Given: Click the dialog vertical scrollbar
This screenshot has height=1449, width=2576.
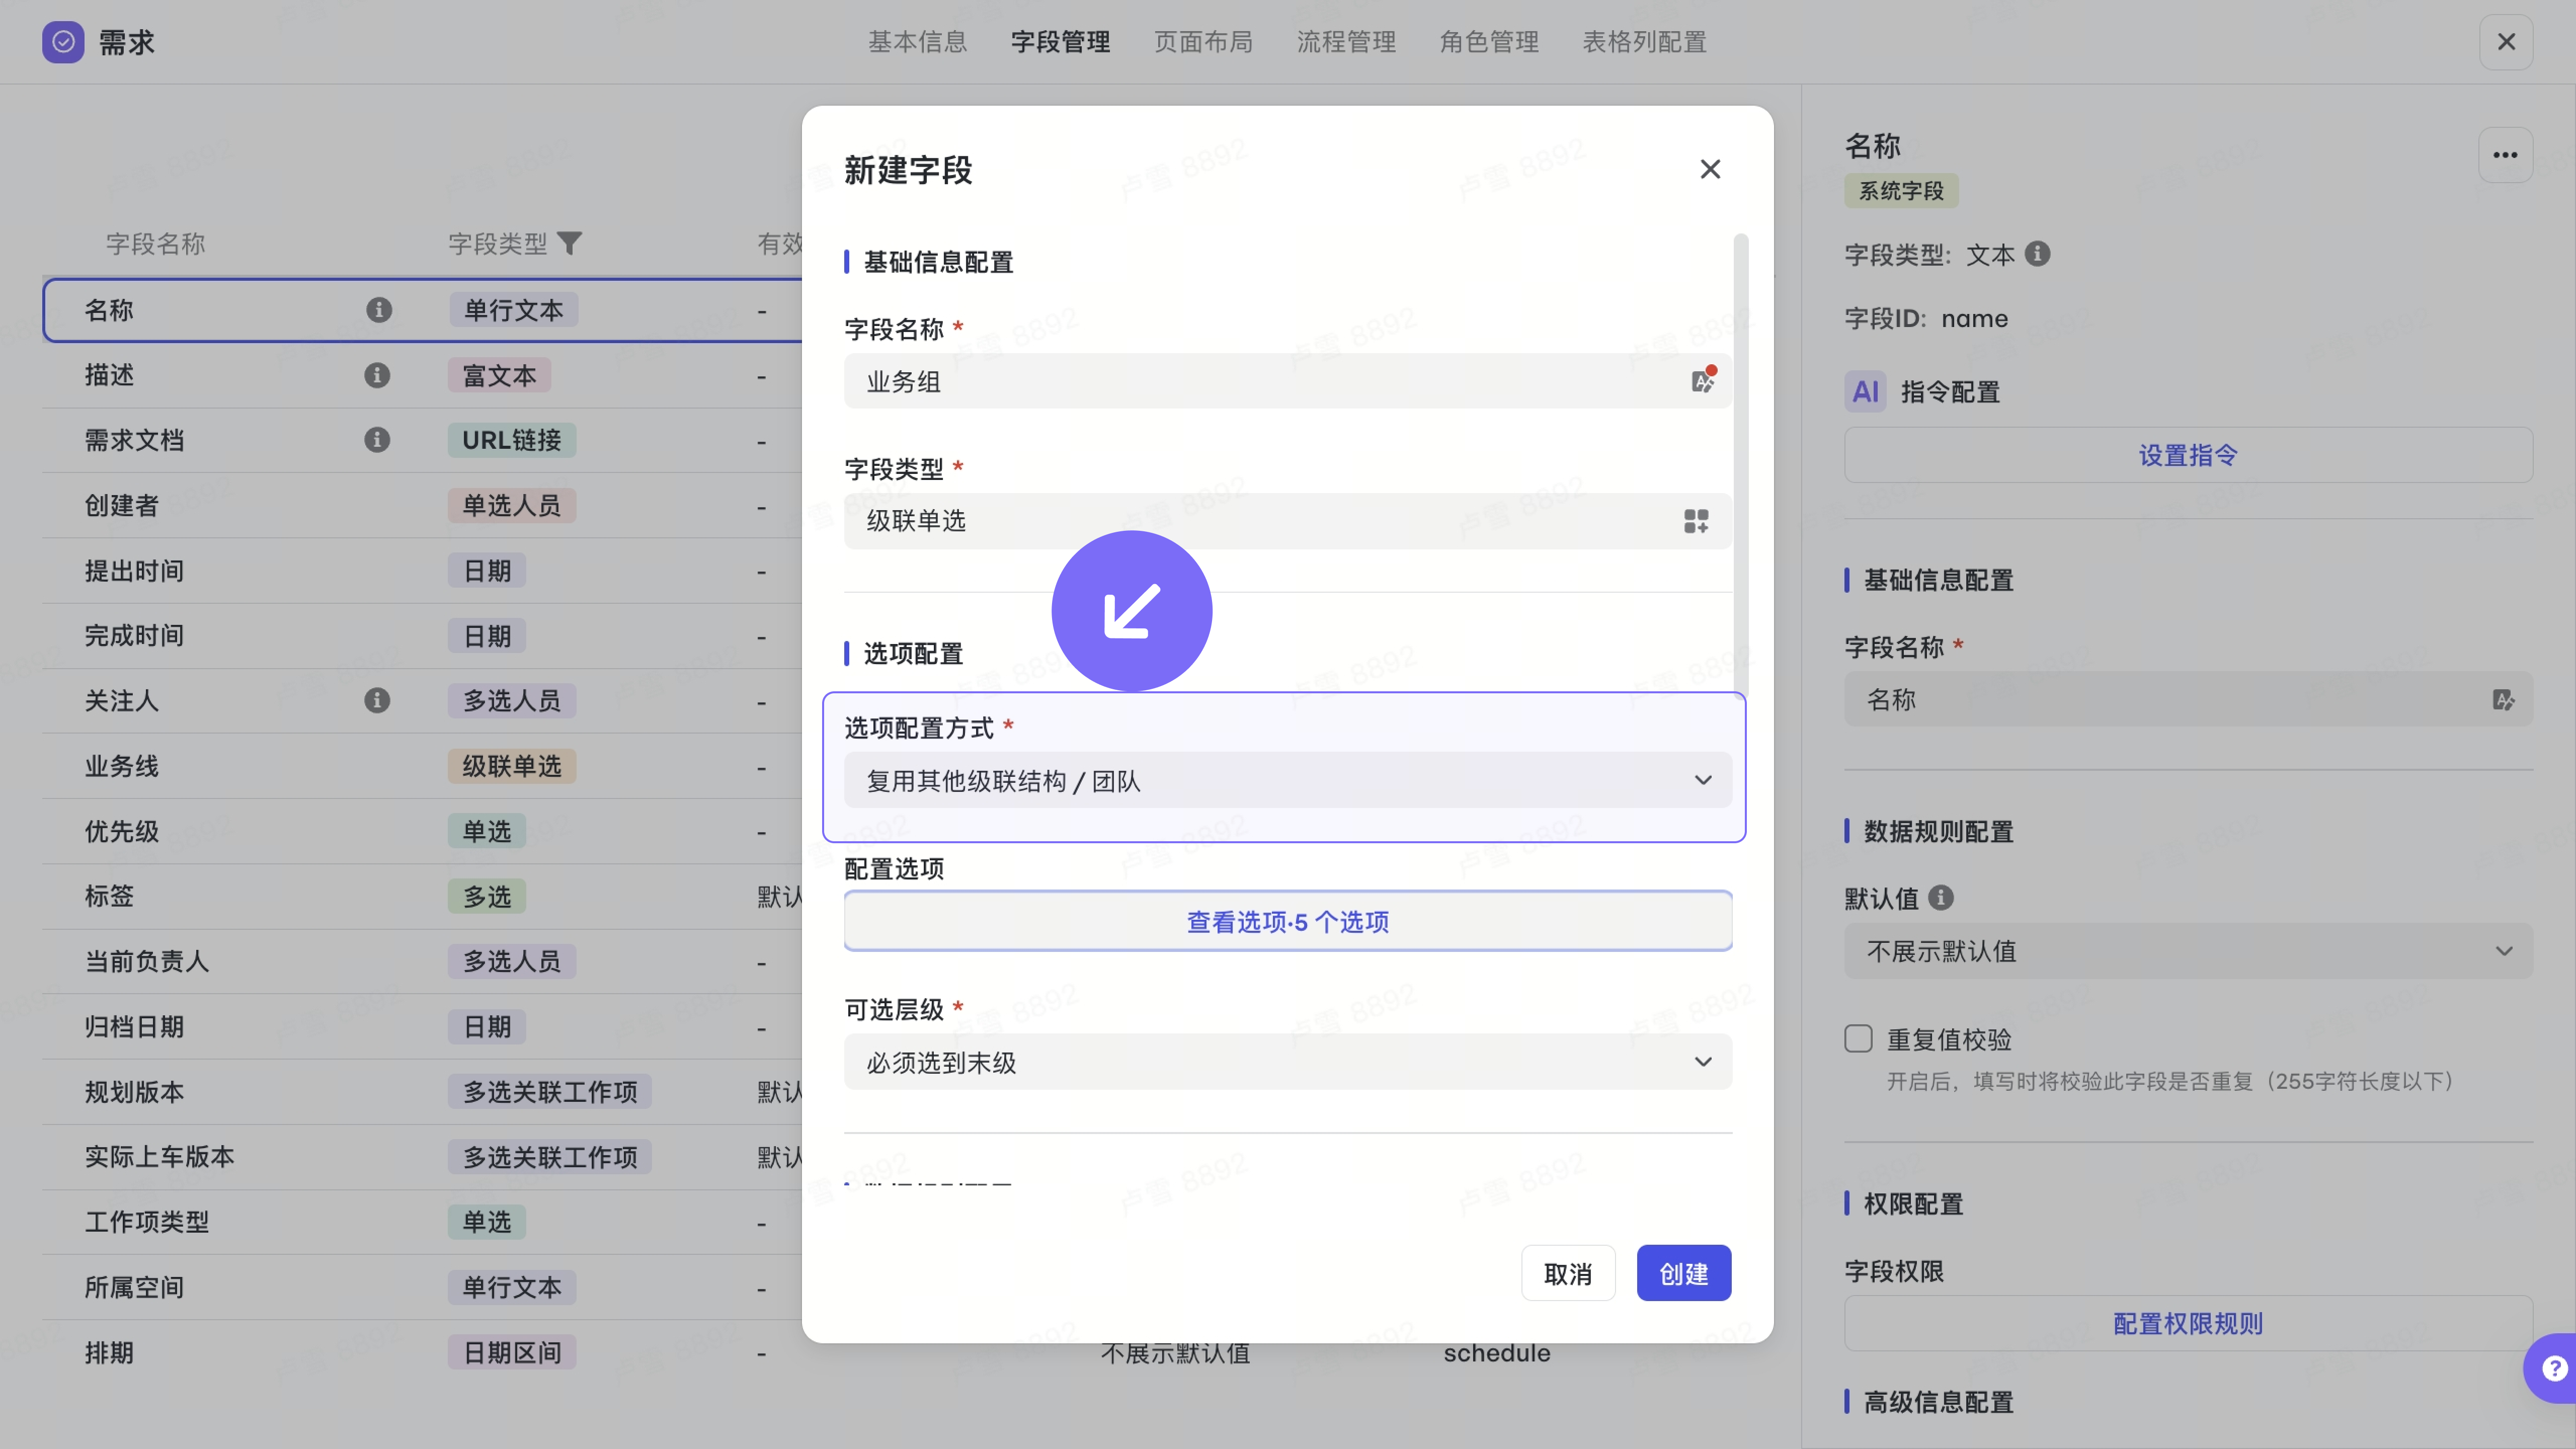Looking at the screenshot, I should coord(1741,467).
